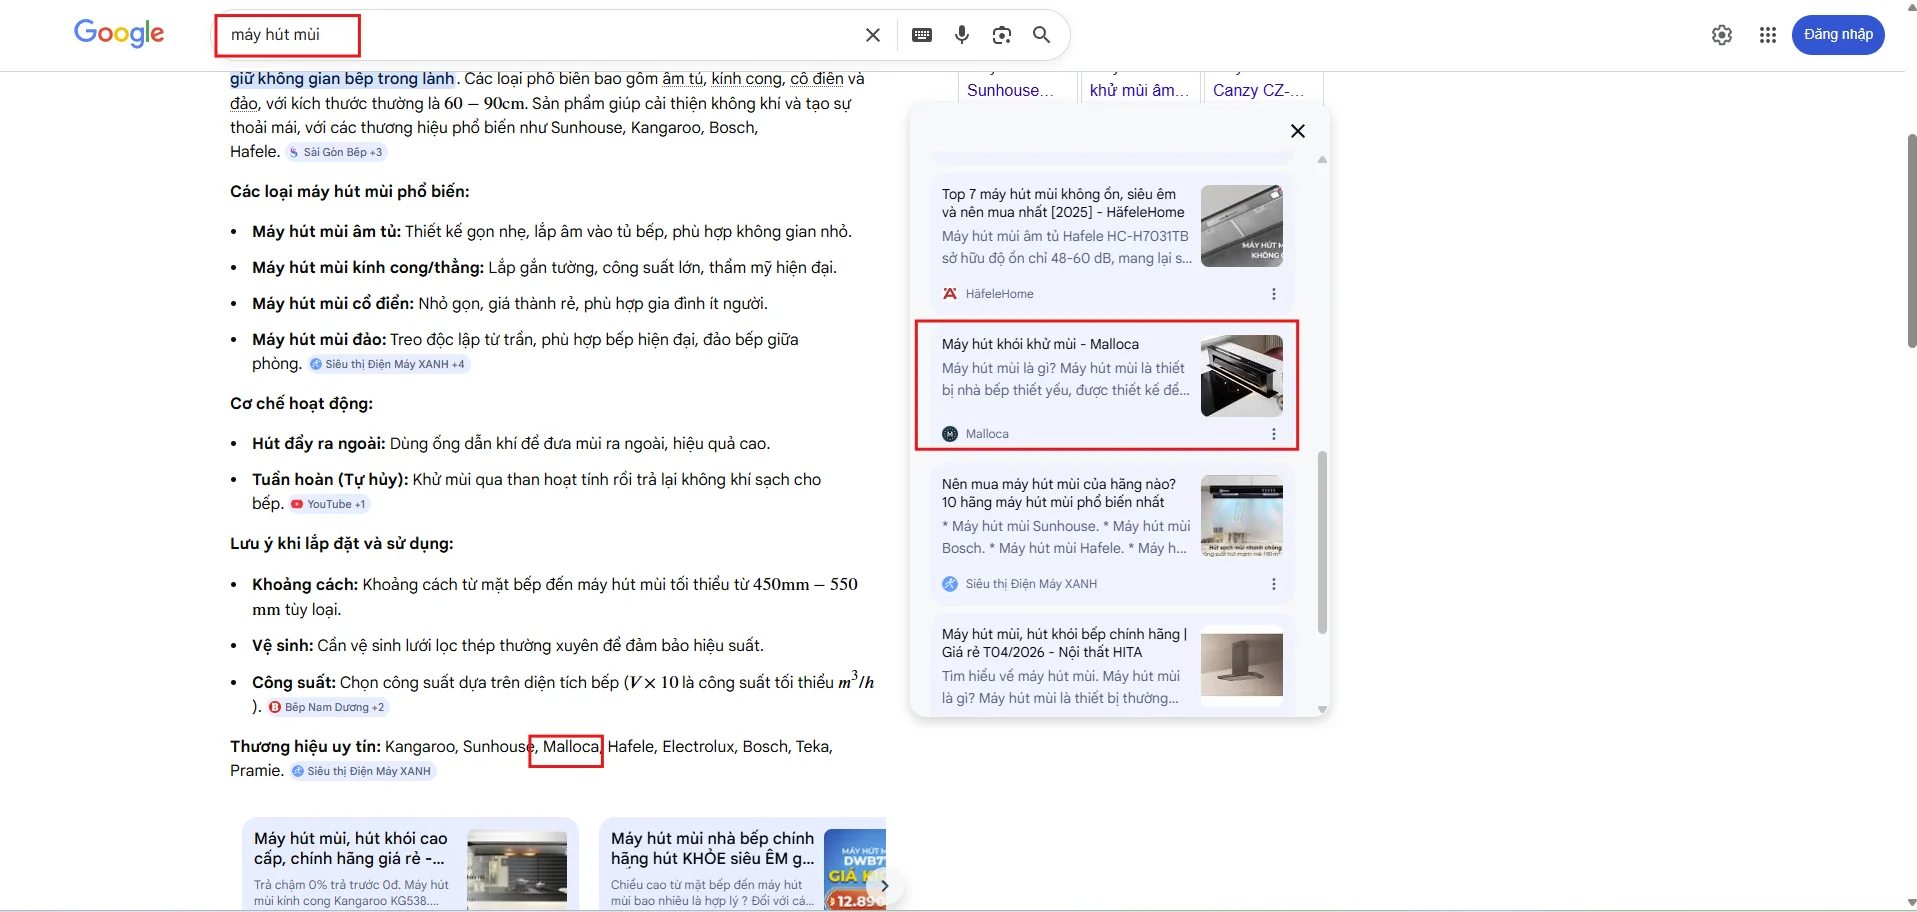Click the sources panel scrollbar thumb
The width and height of the screenshot is (1917, 912).
point(1322,542)
